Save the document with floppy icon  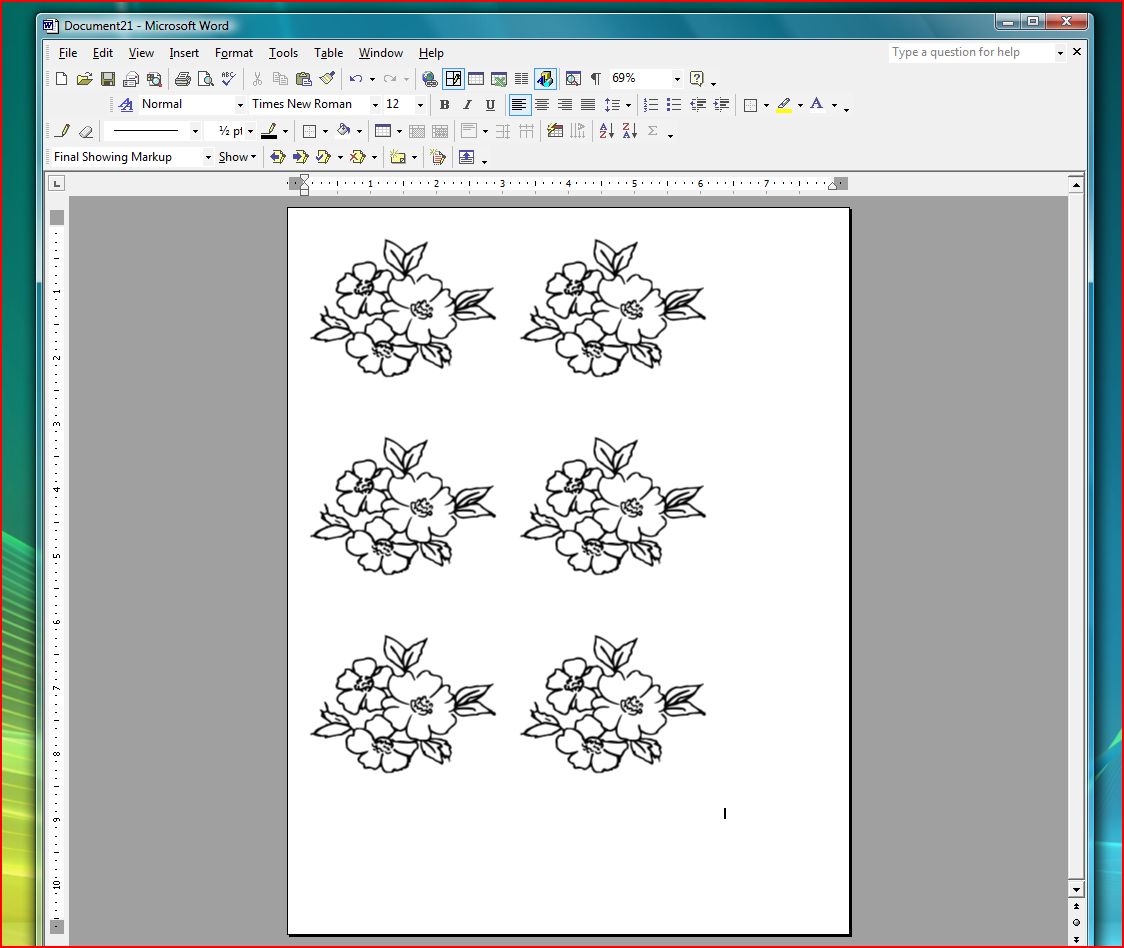[108, 79]
